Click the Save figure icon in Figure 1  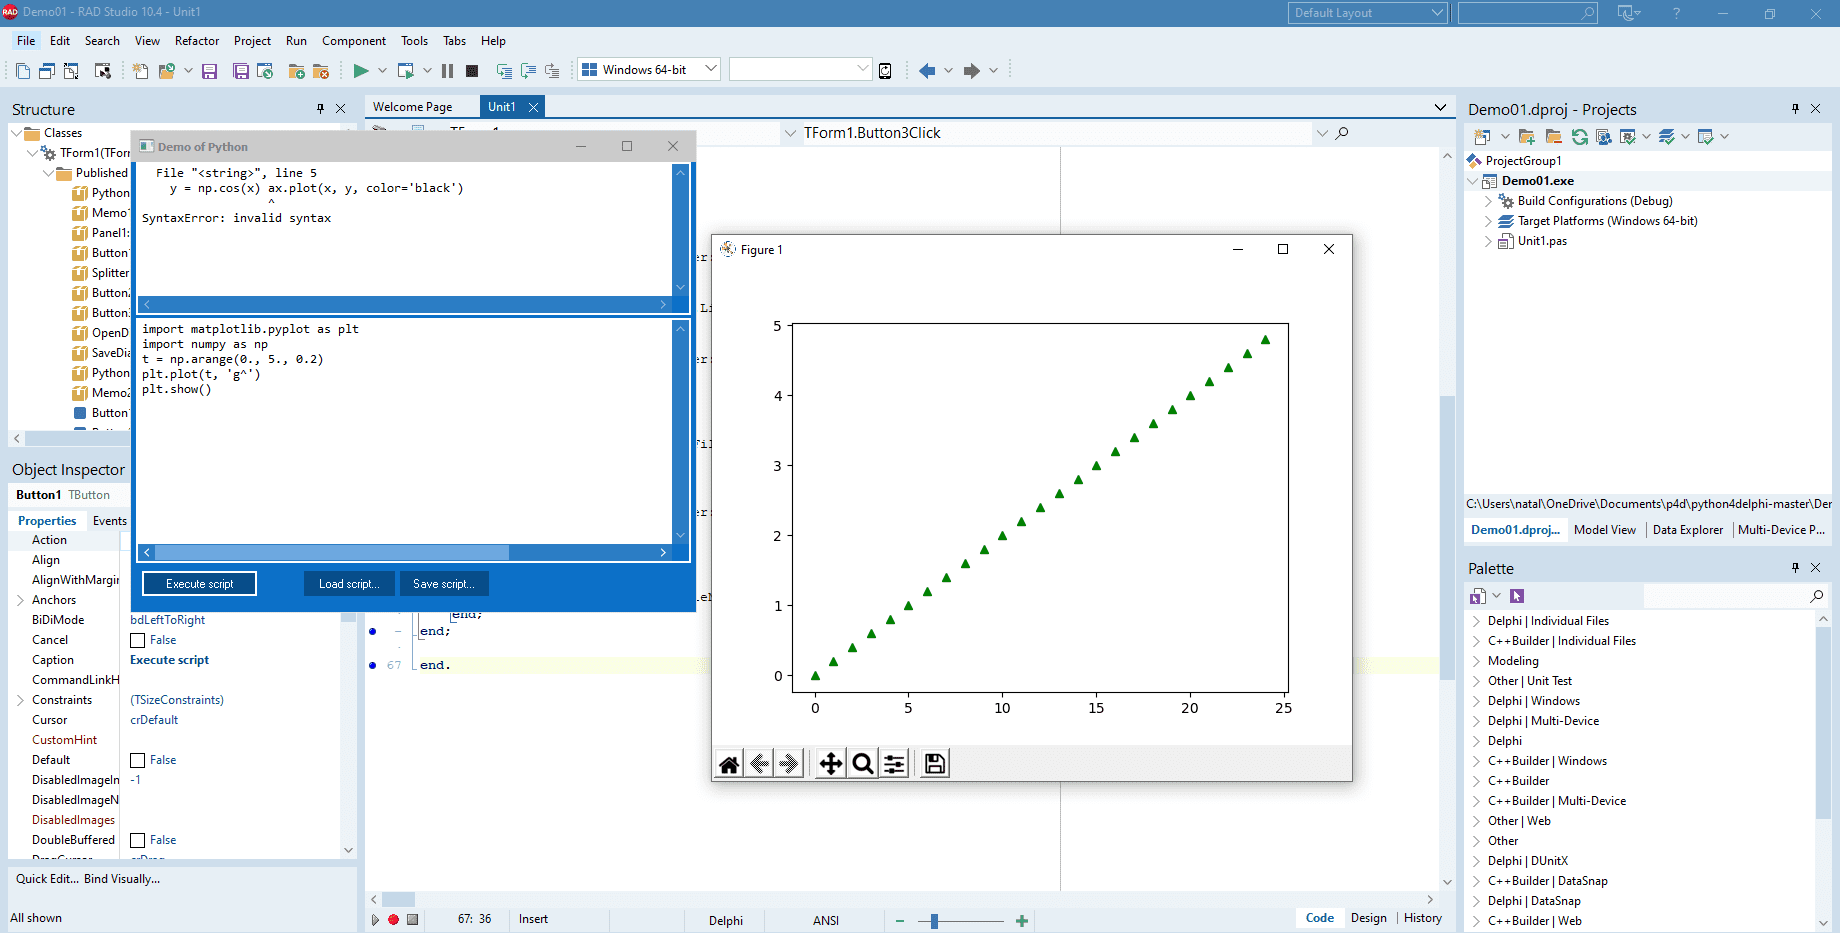[x=933, y=763]
